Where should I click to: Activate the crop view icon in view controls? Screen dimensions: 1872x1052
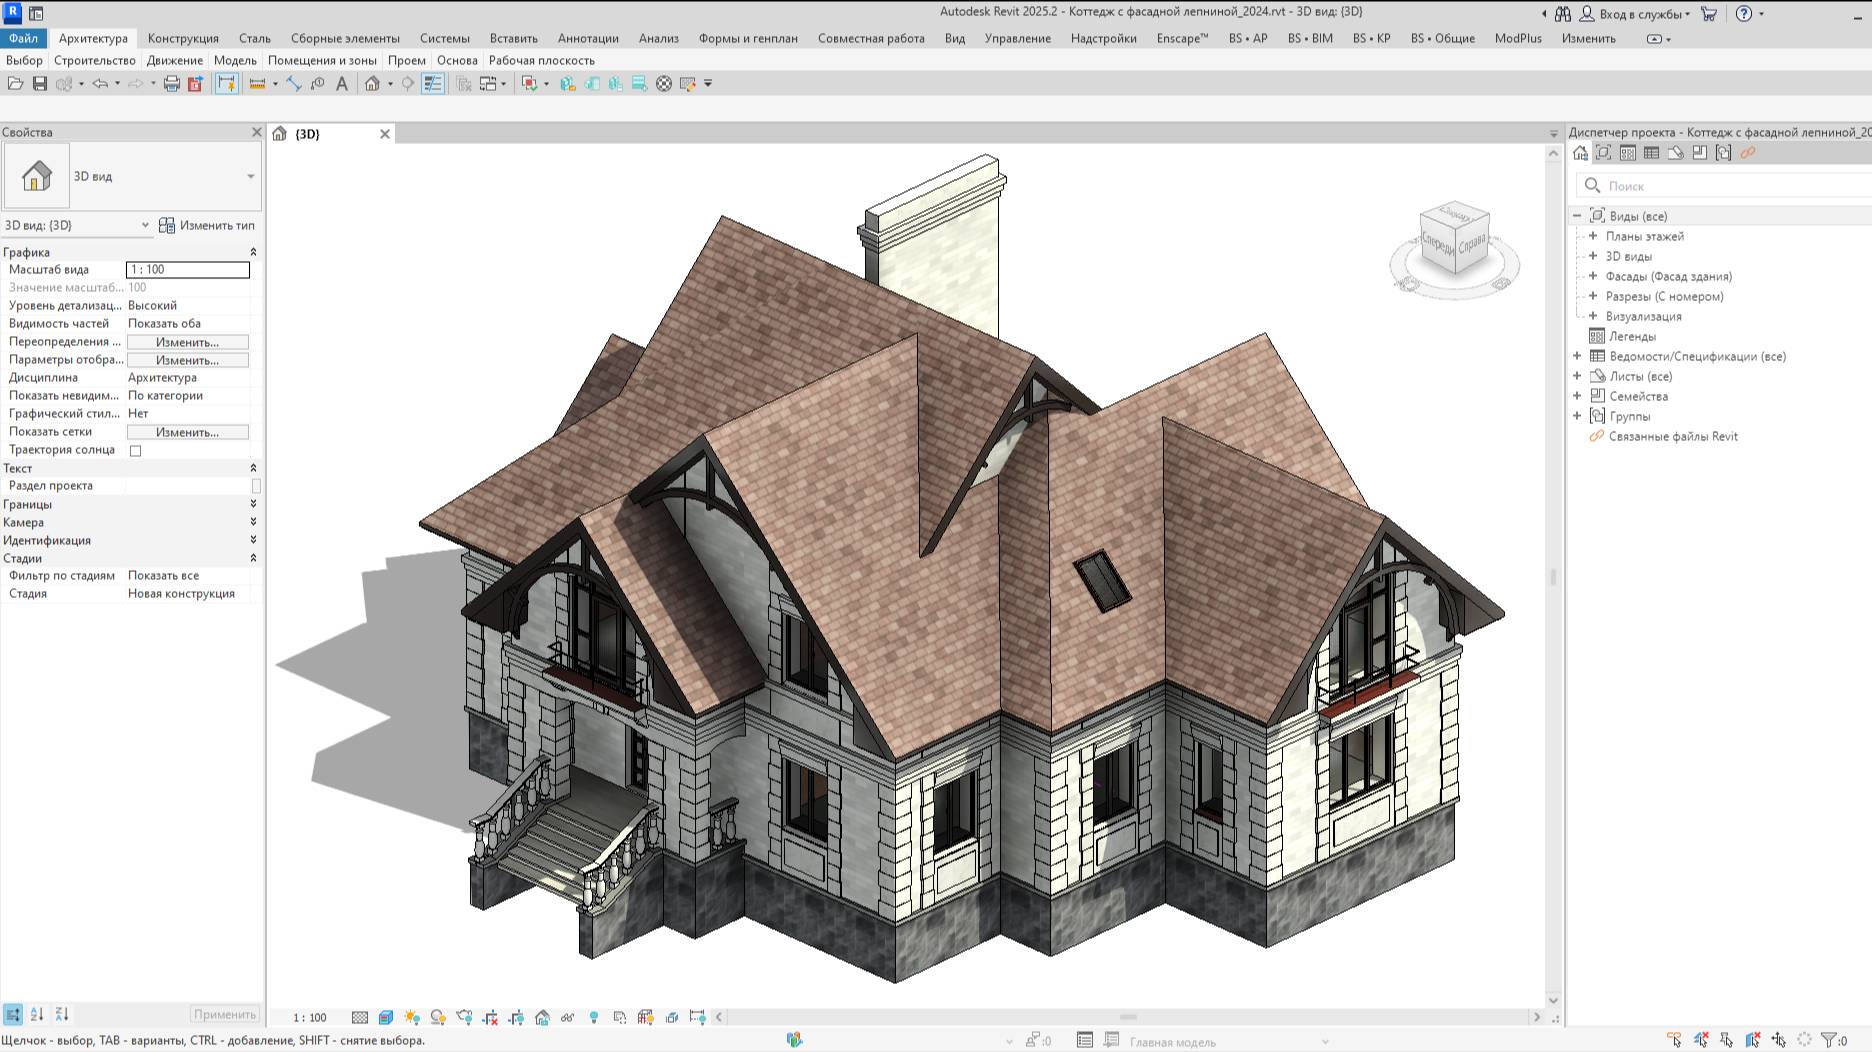coord(490,1017)
